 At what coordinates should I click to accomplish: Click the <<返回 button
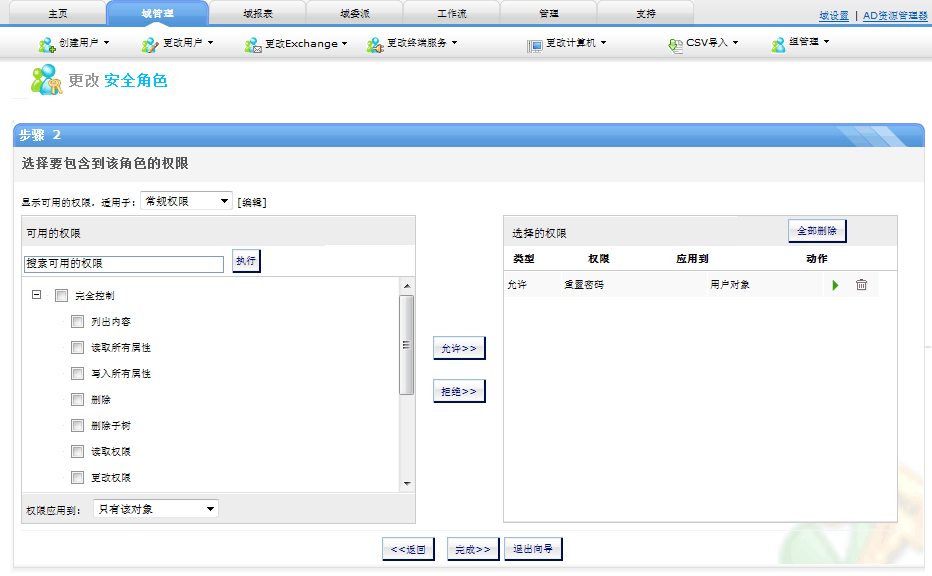(x=408, y=549)
